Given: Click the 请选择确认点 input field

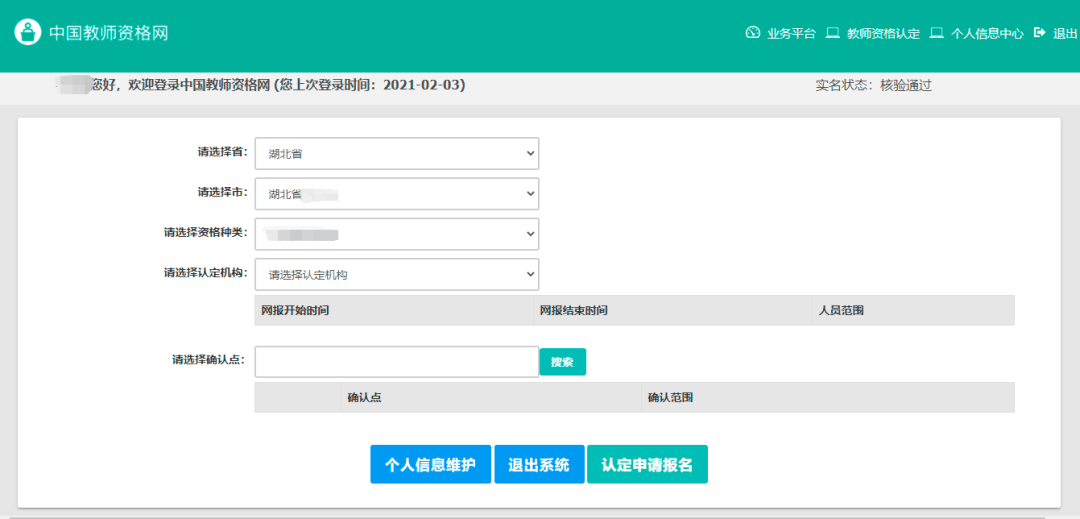Looking at the screenshot, I should [x=397, y=361].
